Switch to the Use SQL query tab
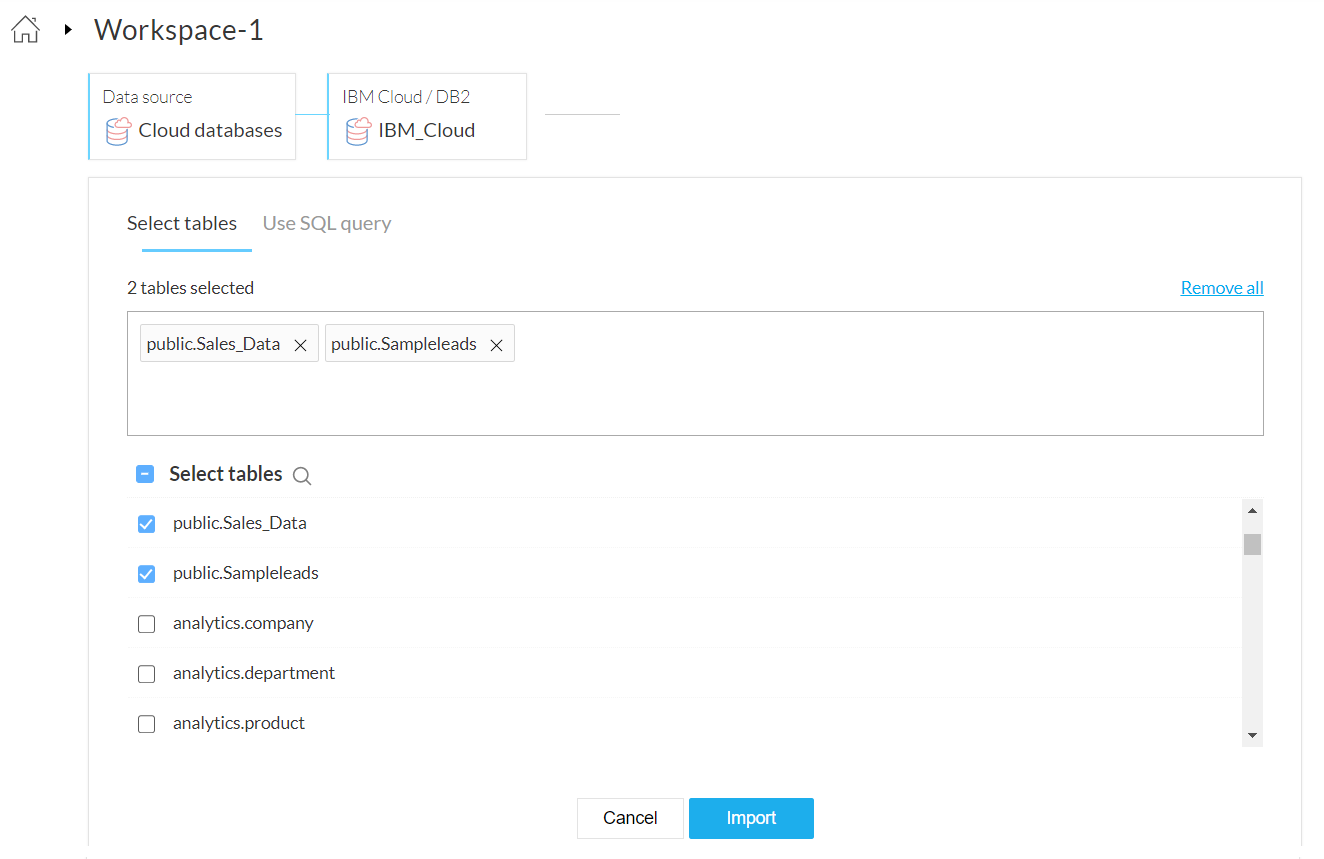This screenshot has height=859, width=1324. coord(327,223)
